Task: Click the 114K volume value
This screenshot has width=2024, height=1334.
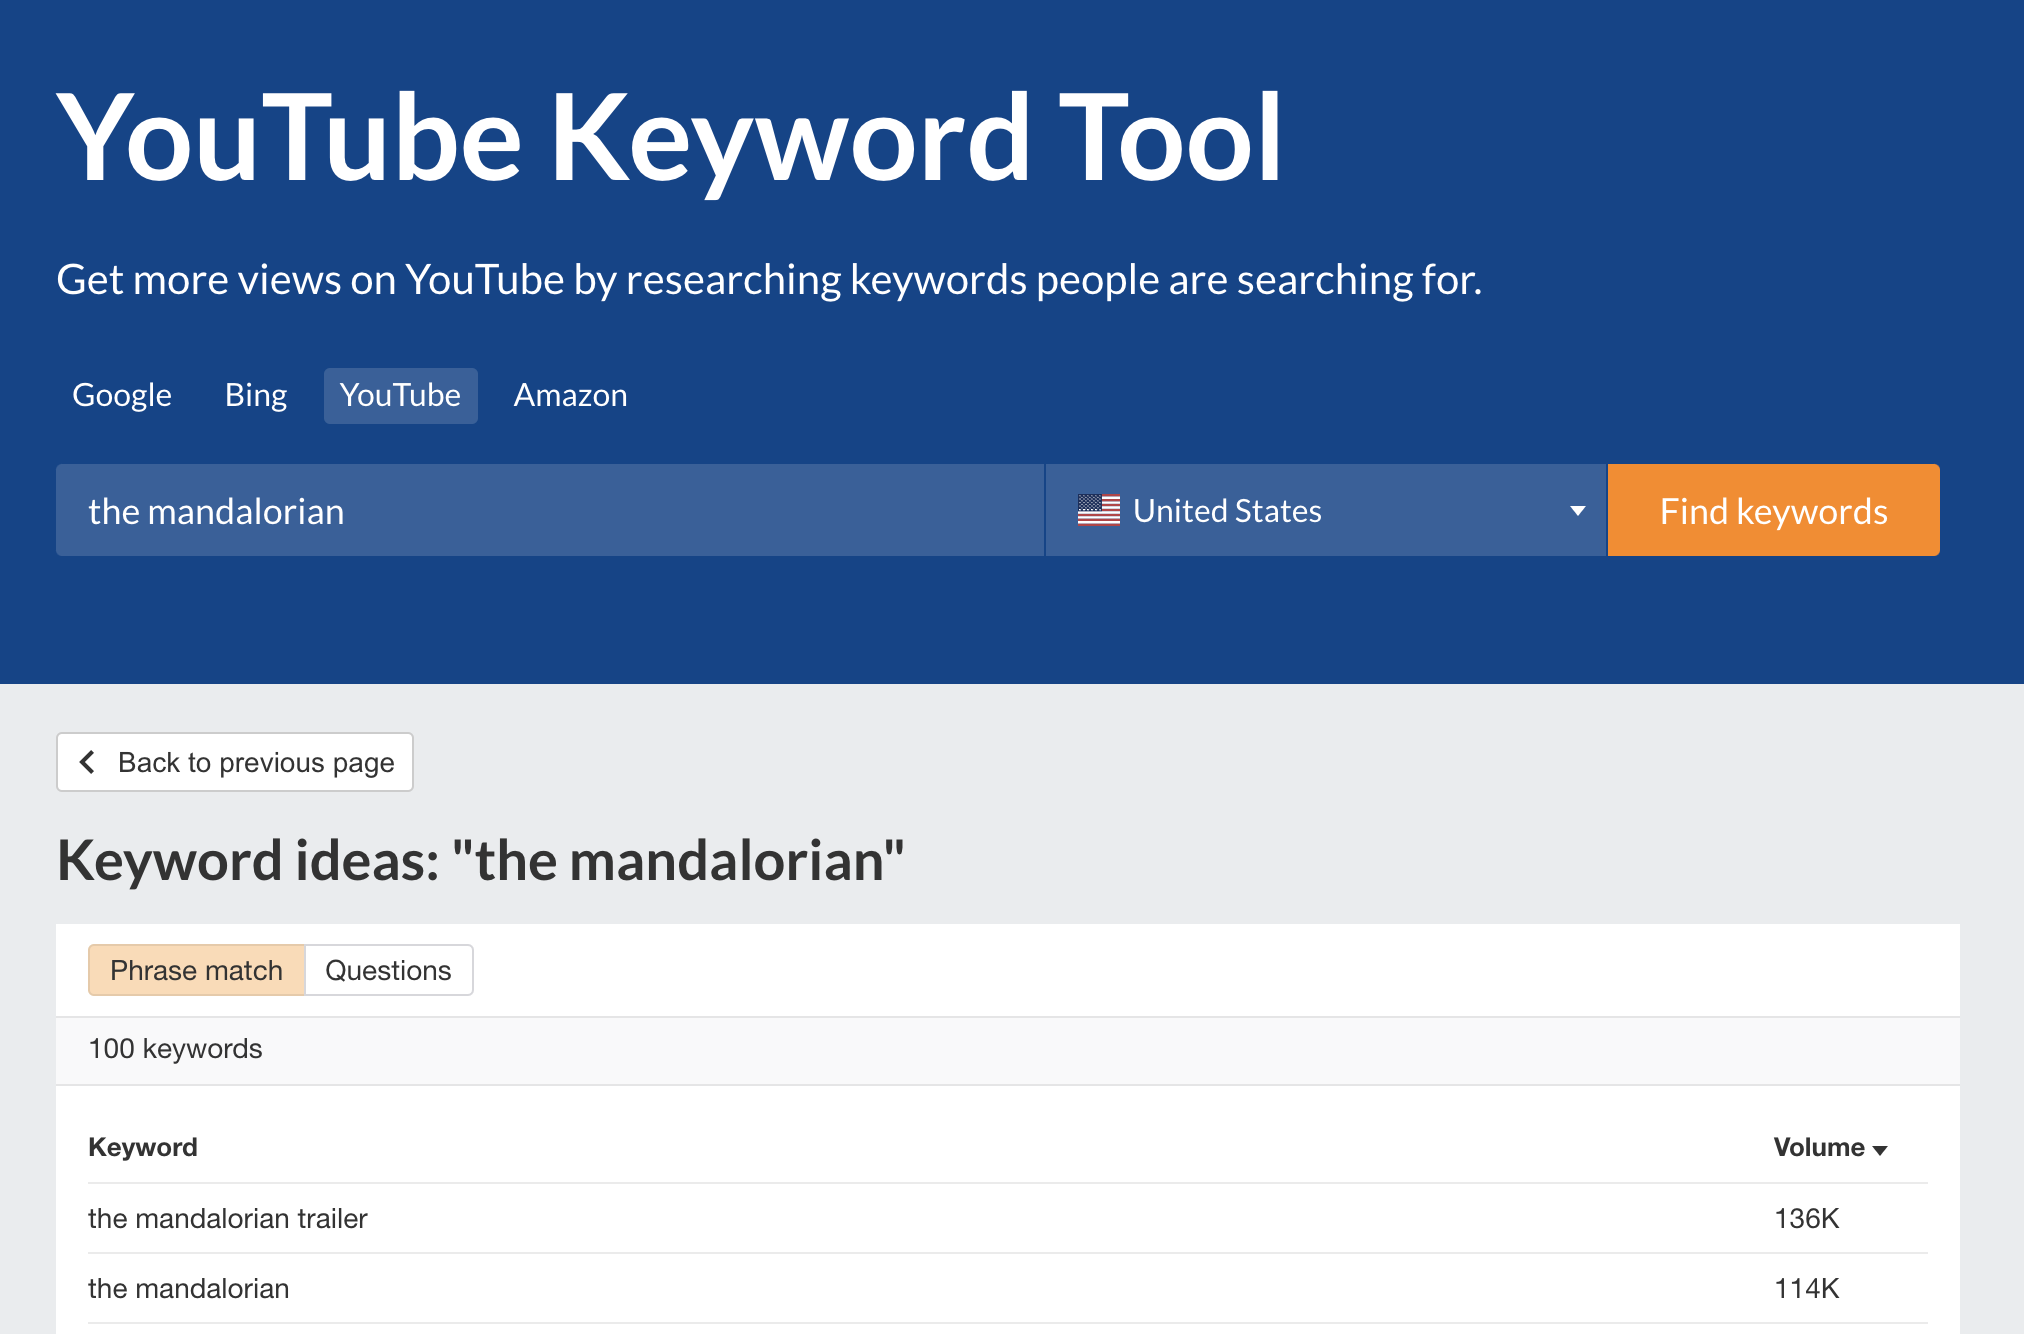Action: (1806, 1288)
